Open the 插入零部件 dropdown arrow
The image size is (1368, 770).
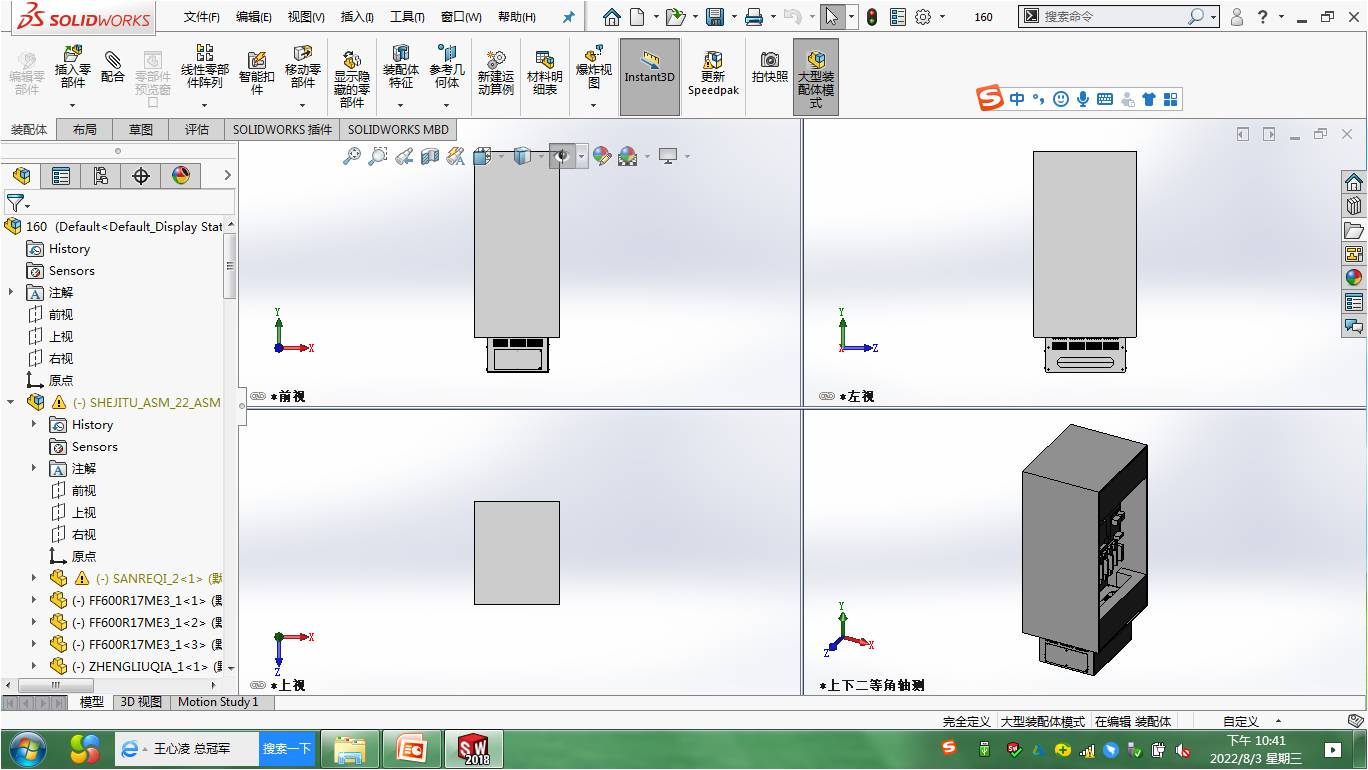click(72, 105)
